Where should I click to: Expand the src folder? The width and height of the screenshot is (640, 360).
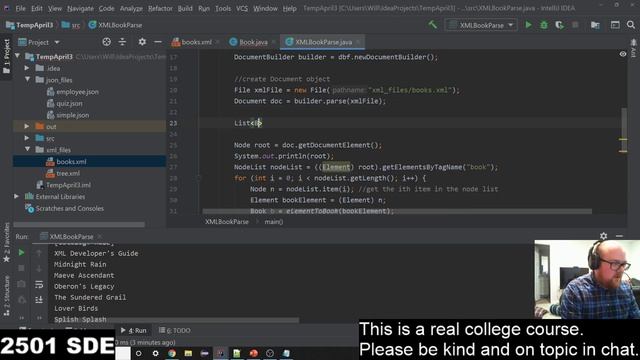[x=27, y=138]
